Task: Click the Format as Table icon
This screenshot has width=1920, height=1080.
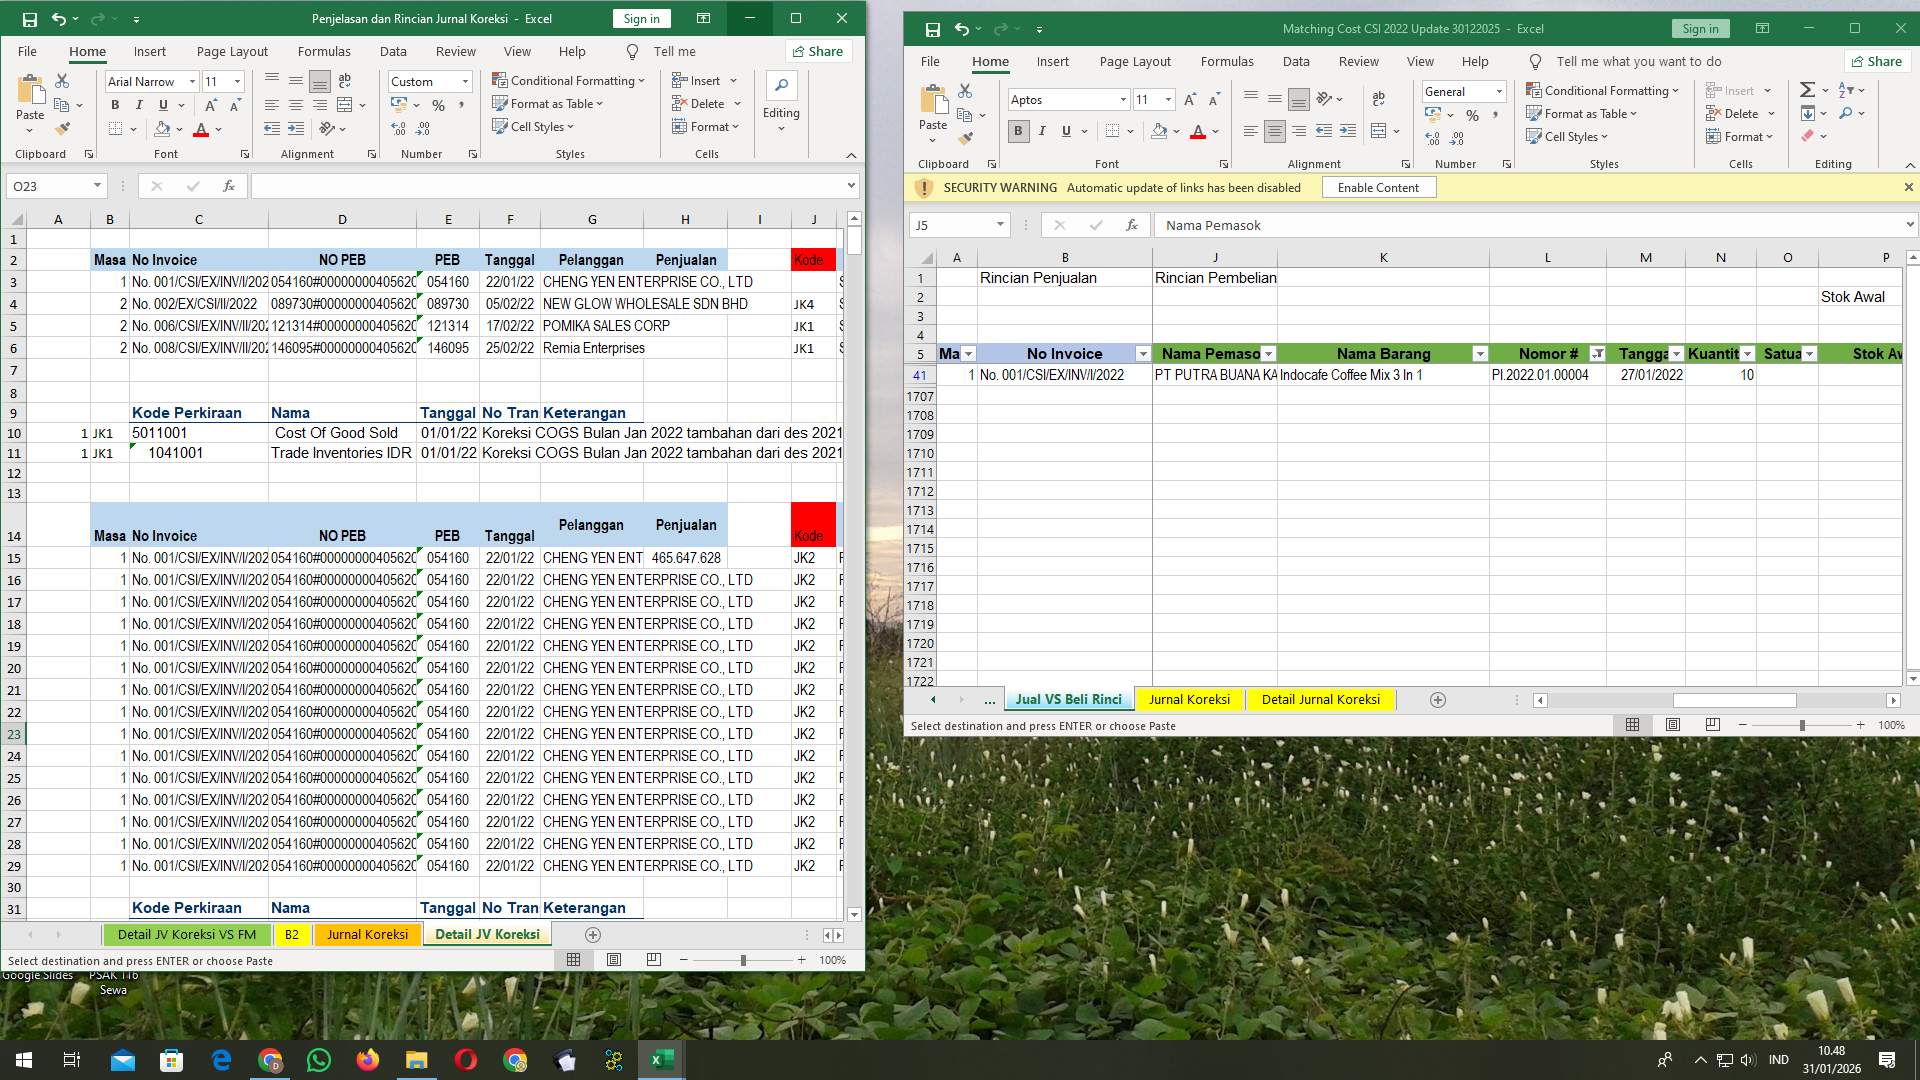Action: (503, 103)
